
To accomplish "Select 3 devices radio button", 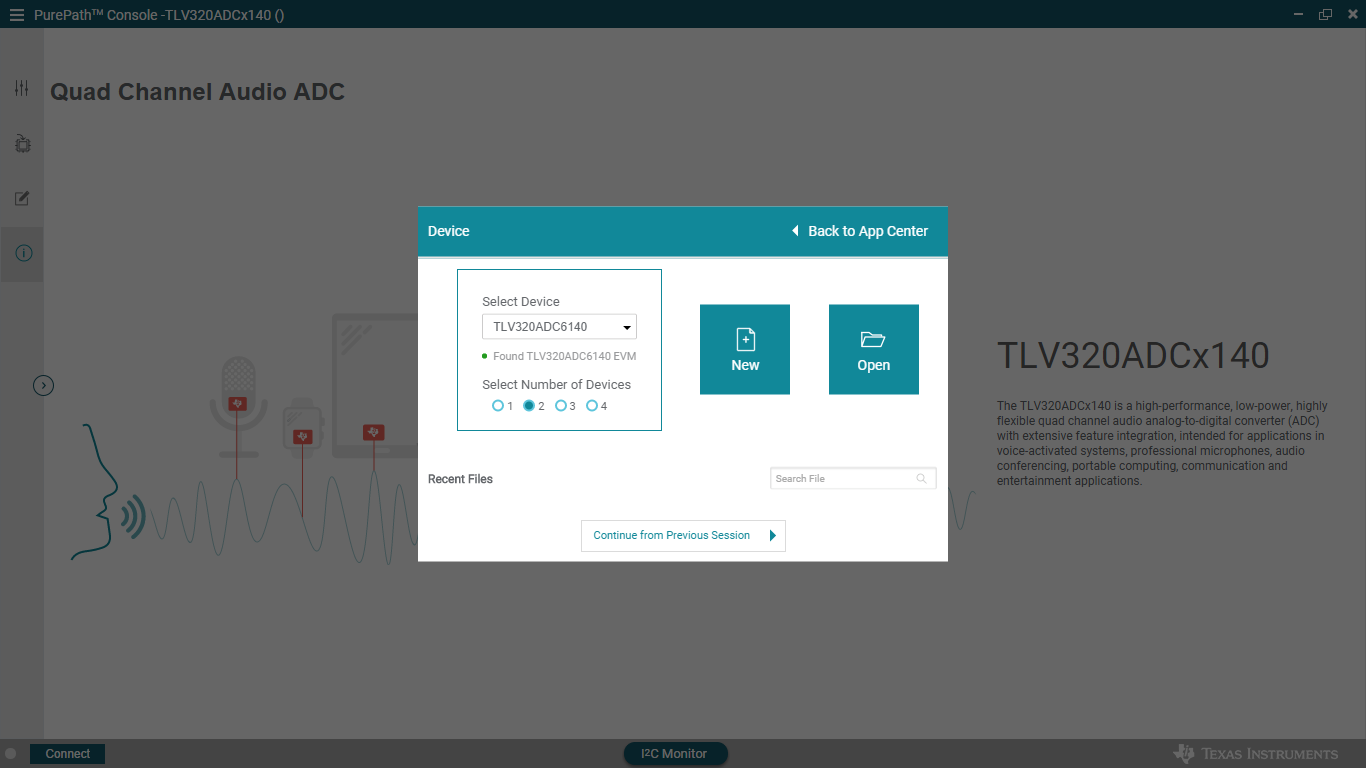I will (x=561, y=406).
